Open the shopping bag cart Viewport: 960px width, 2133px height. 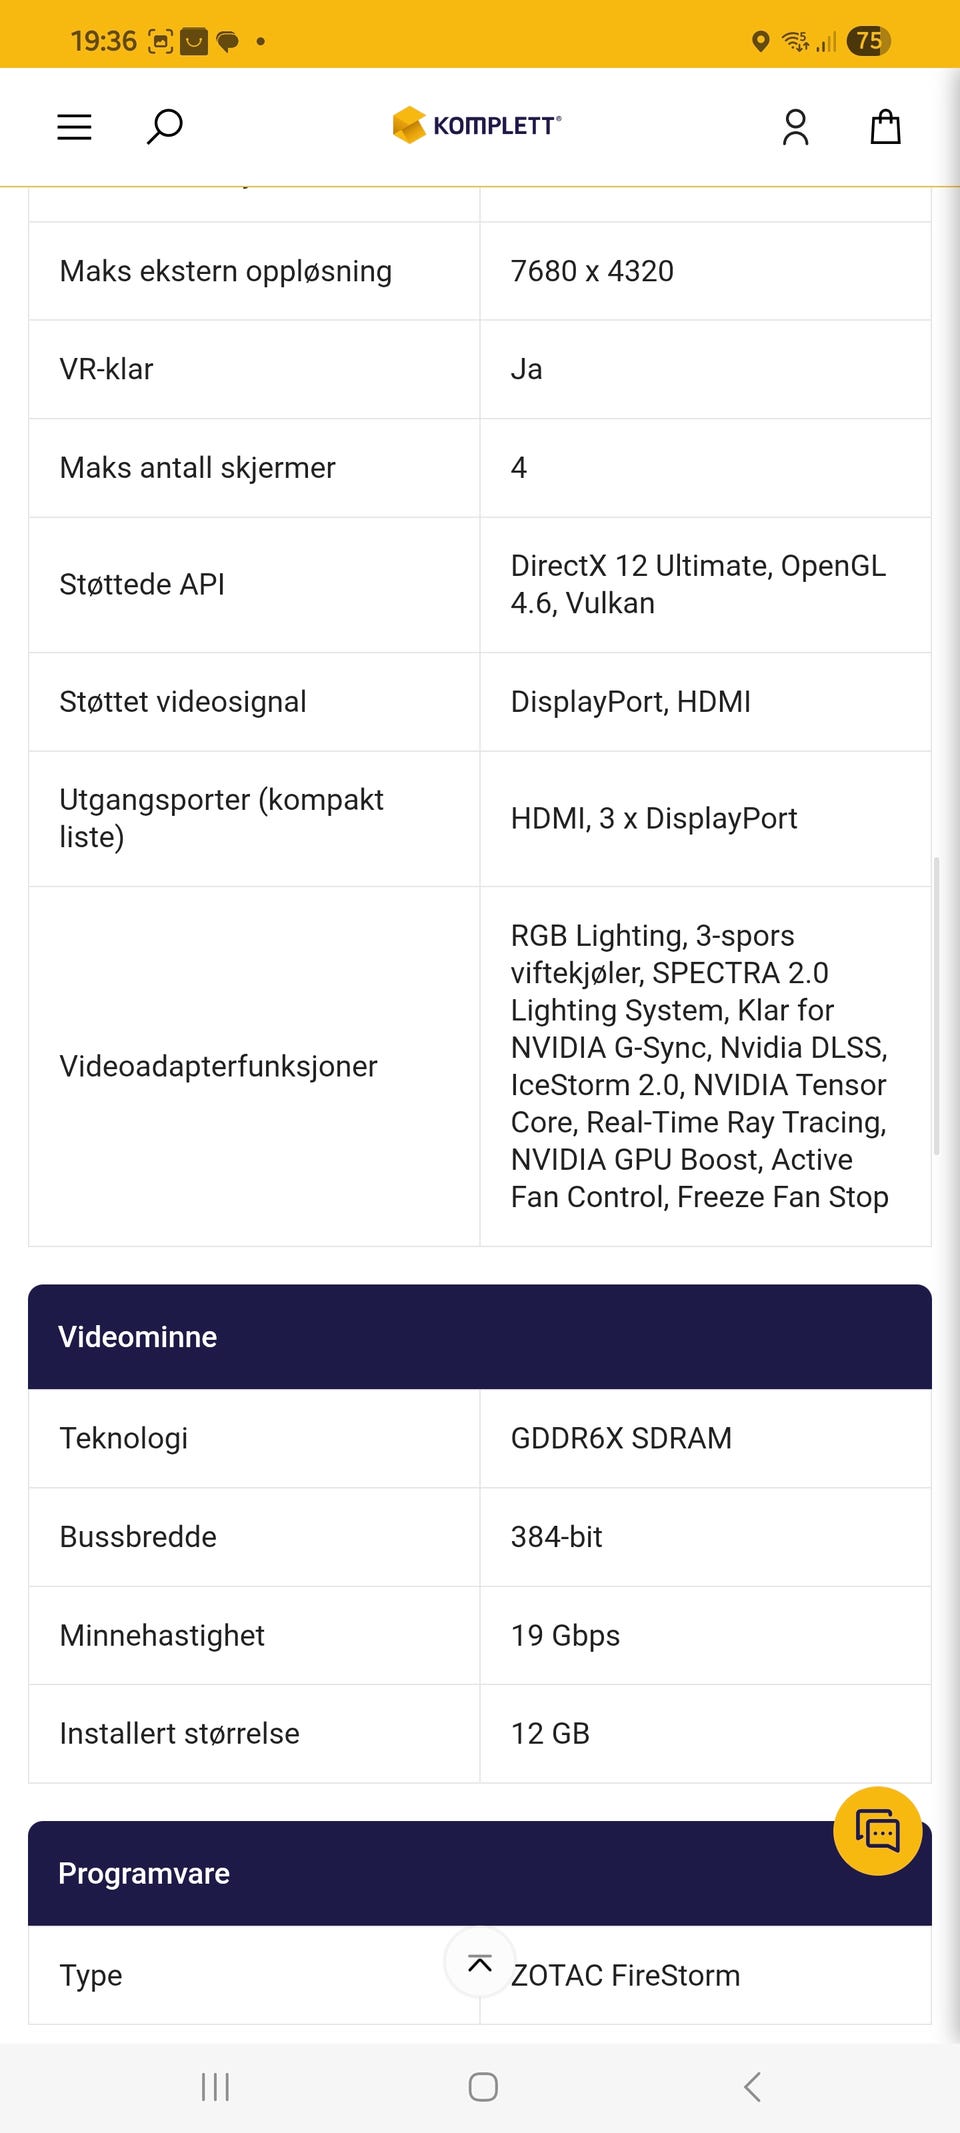tap(885, 127)
